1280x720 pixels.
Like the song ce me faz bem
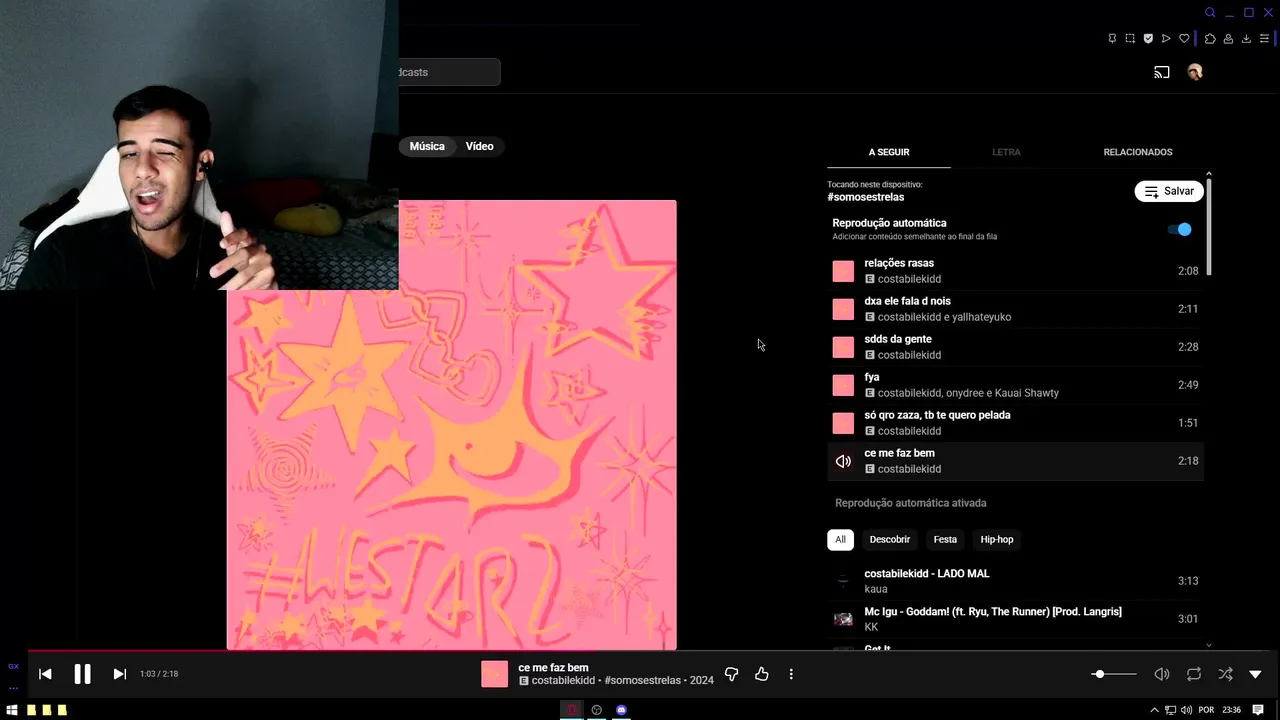(x=762, y=675)
